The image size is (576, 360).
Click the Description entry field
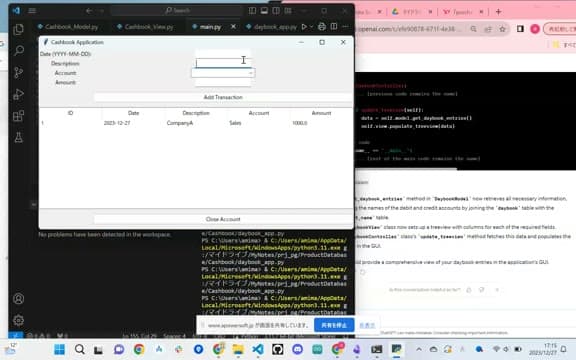coord(223,63)
